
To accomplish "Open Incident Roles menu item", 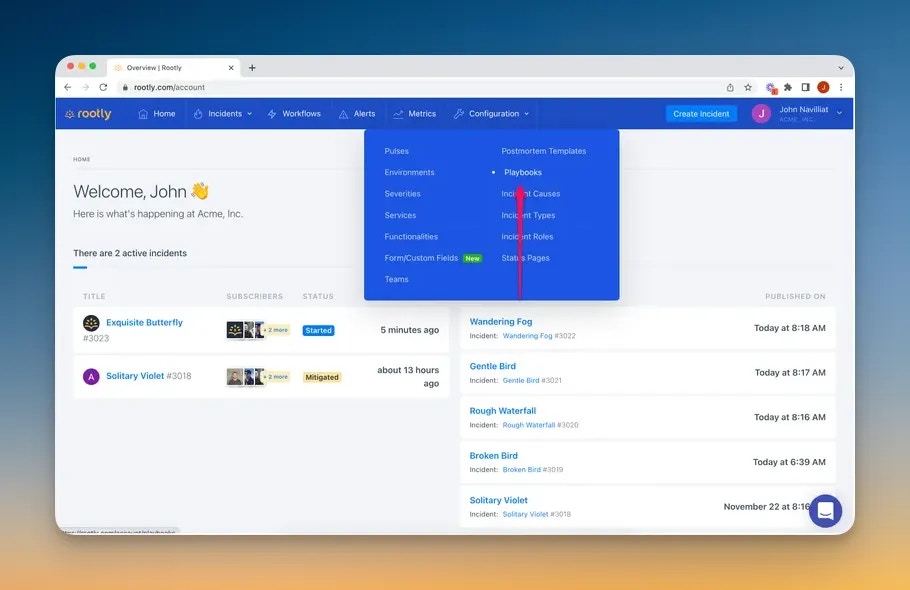I will pos(527,237).
